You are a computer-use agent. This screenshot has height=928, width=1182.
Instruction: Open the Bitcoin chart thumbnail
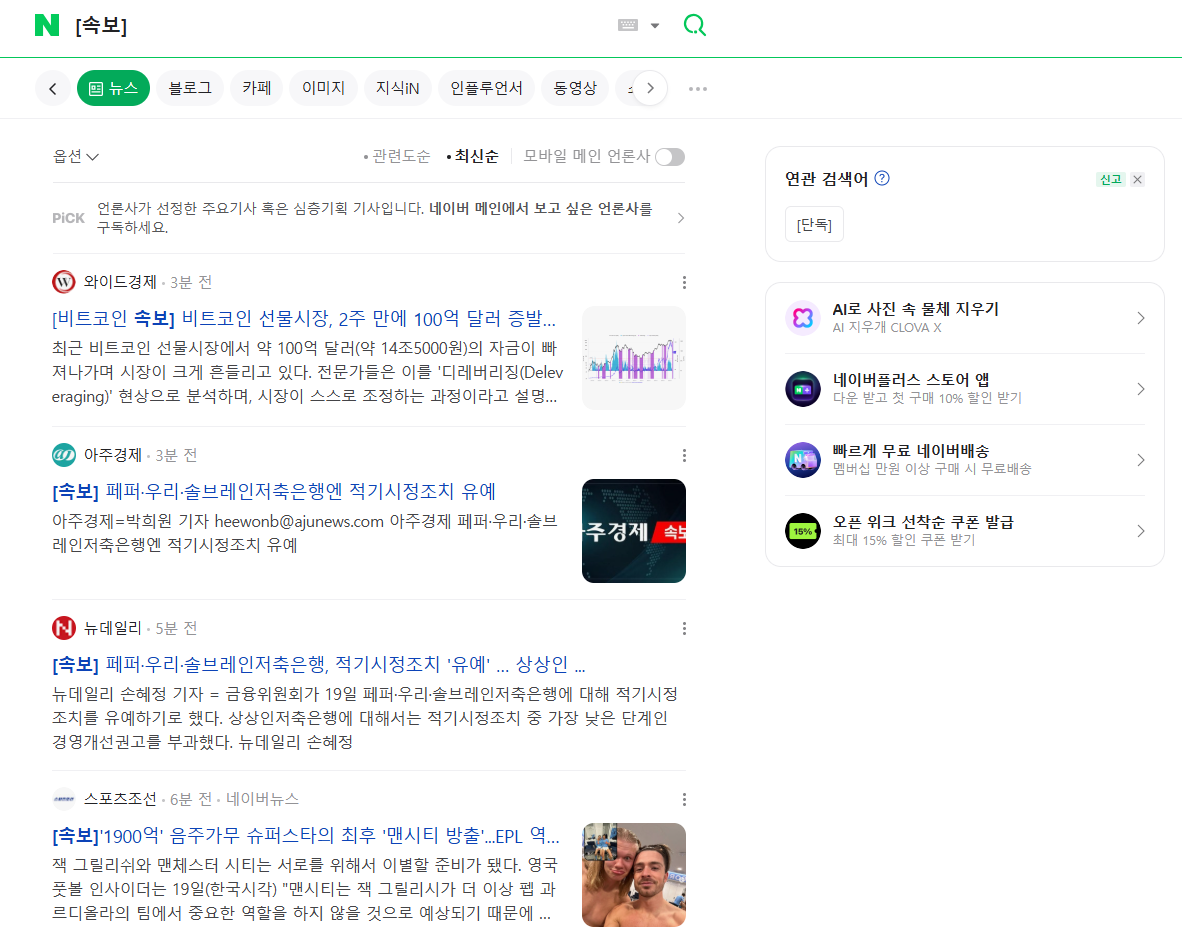click(x=634, y=358)
